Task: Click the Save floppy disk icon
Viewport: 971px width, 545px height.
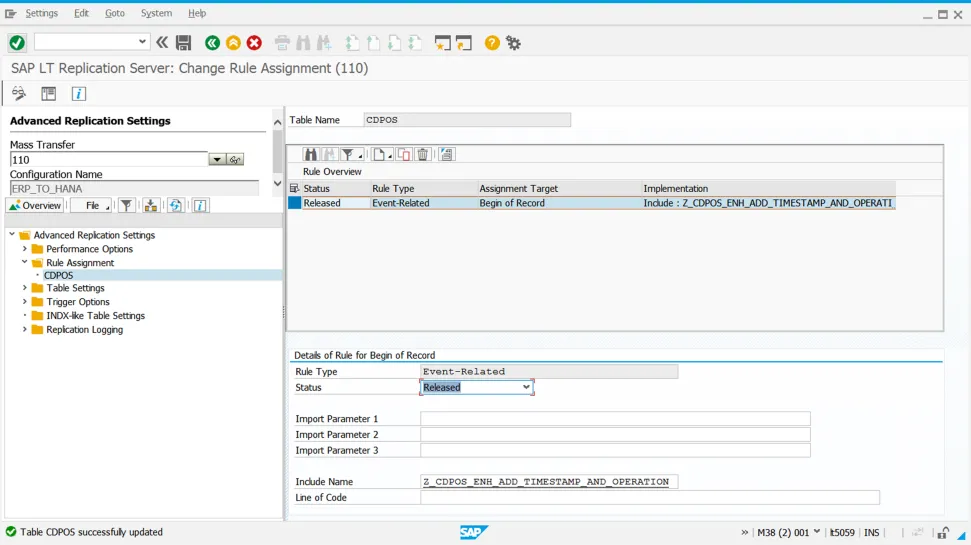Action: point(183,43)
